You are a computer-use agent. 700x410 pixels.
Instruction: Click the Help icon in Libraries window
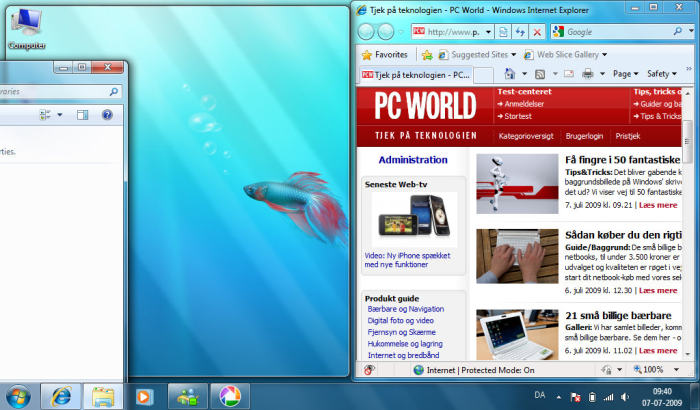pos(107,115)
